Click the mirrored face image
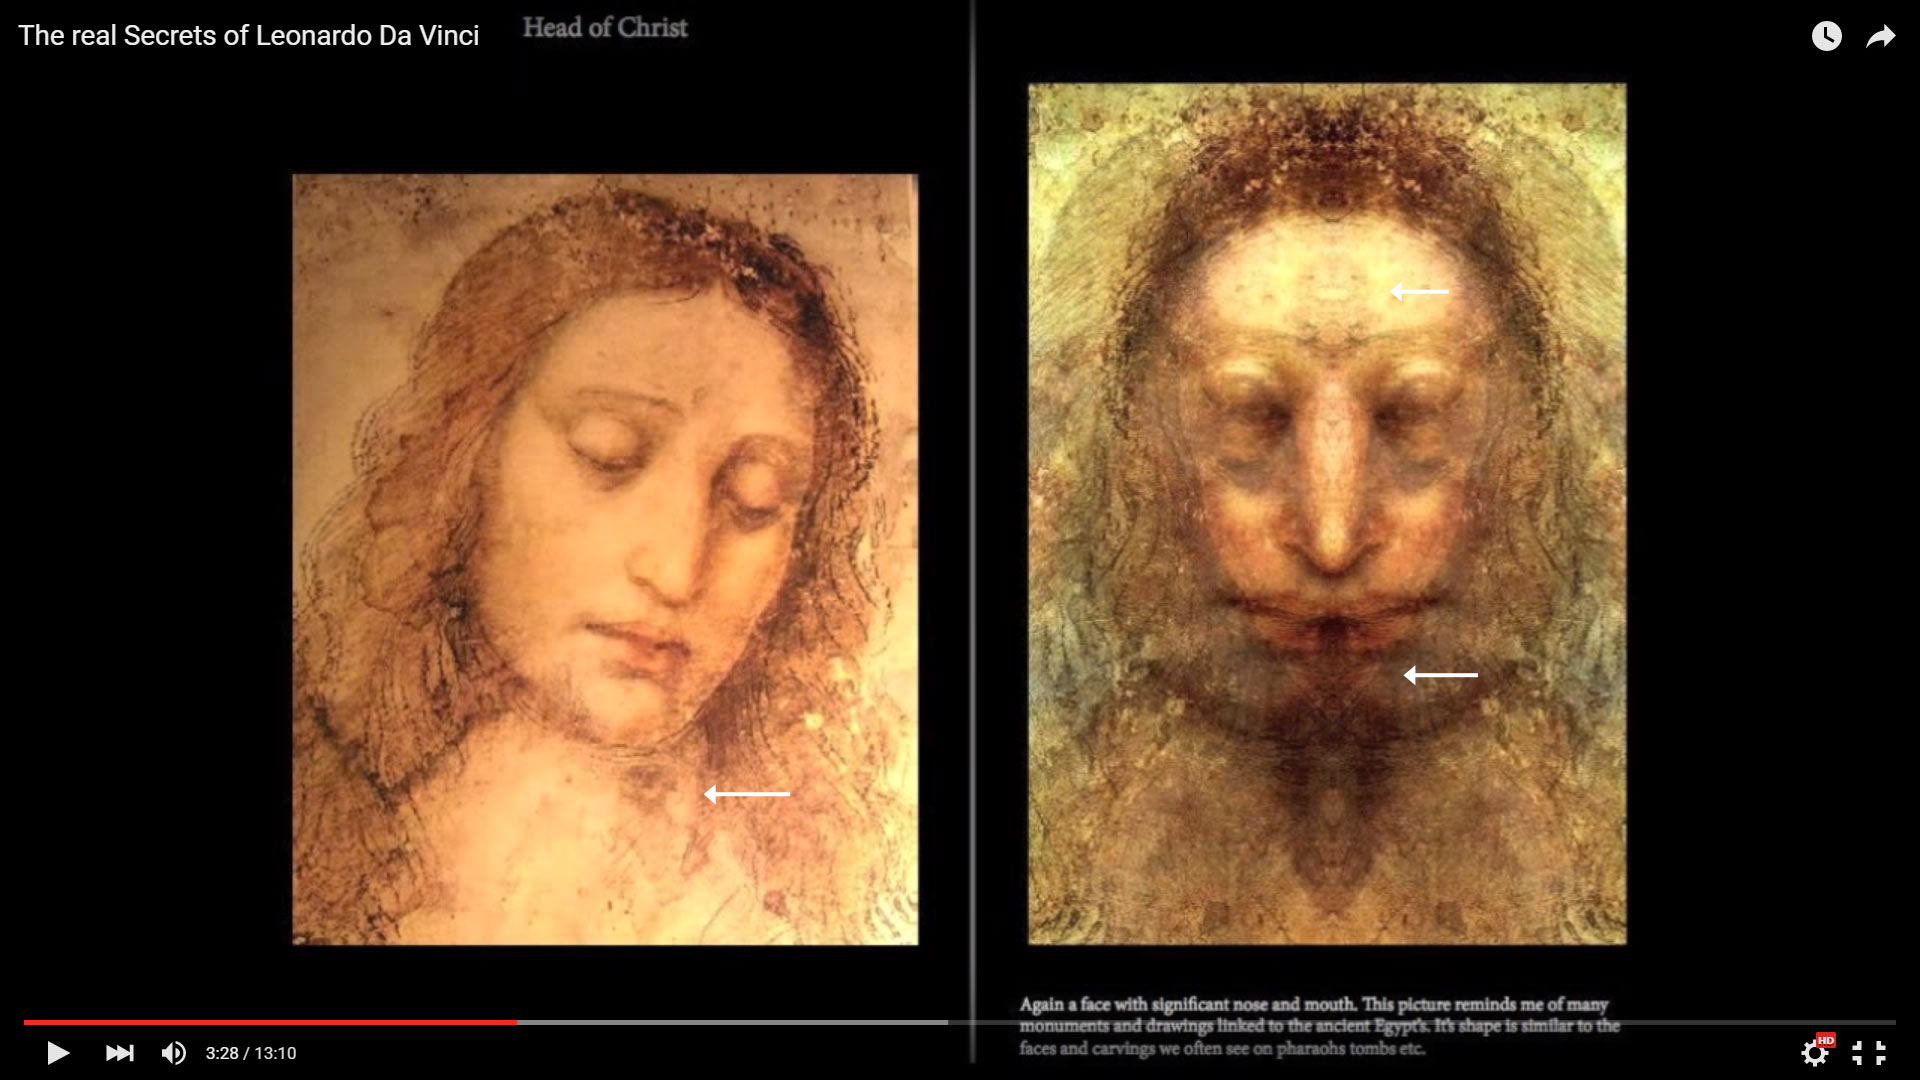This screenshot has width=1920, height=1080. pyautogui.click(x=1327, y=513)
